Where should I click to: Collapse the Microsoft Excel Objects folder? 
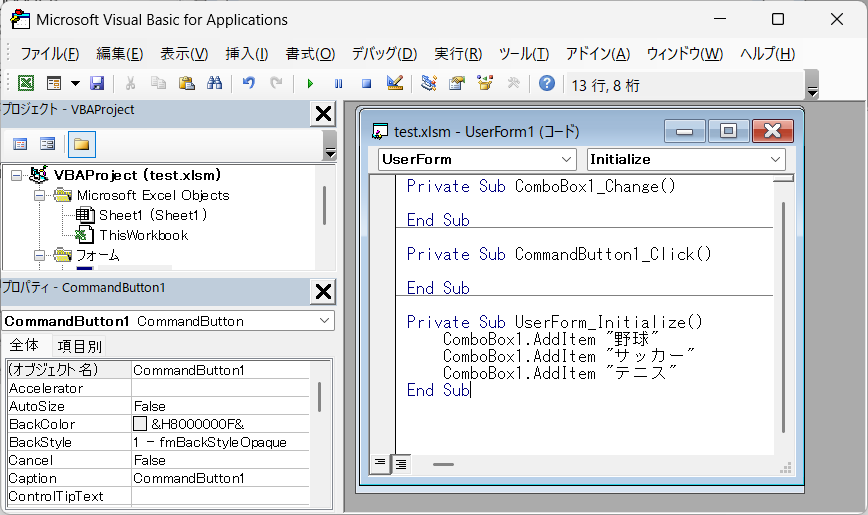coord(39,195)
